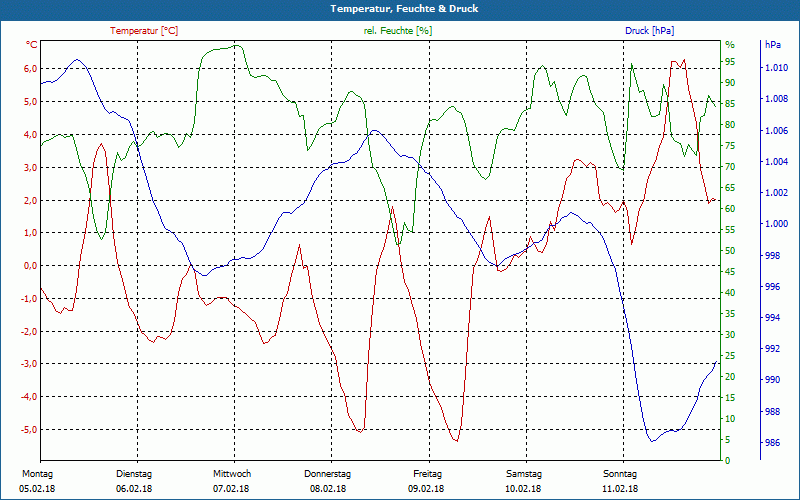Click the 1.000 value on the pressure axis

(x=776, y=224)
